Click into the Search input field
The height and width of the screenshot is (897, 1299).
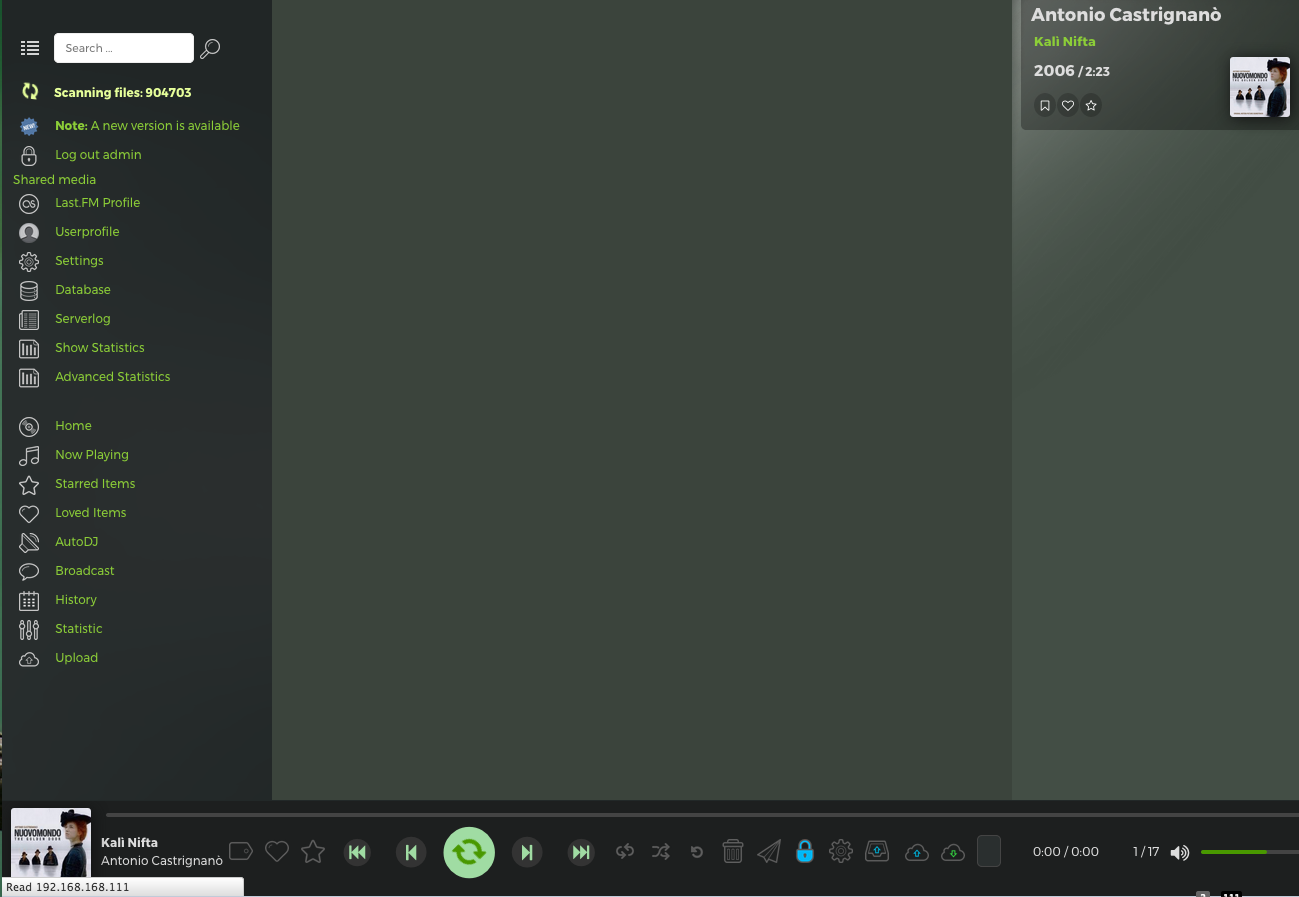pyautogui.click(x=123, y=48)
